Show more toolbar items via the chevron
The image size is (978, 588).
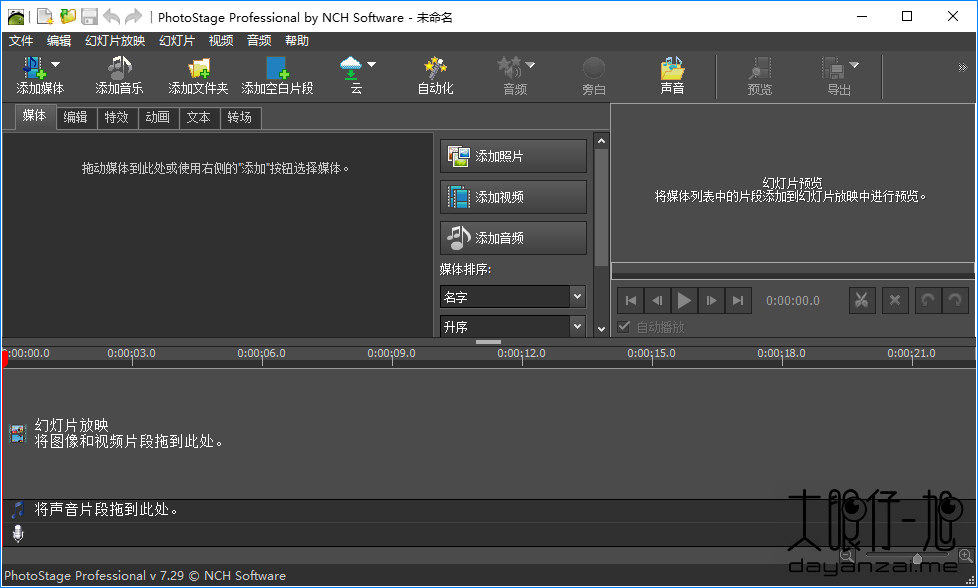click(x=962, y=67)
